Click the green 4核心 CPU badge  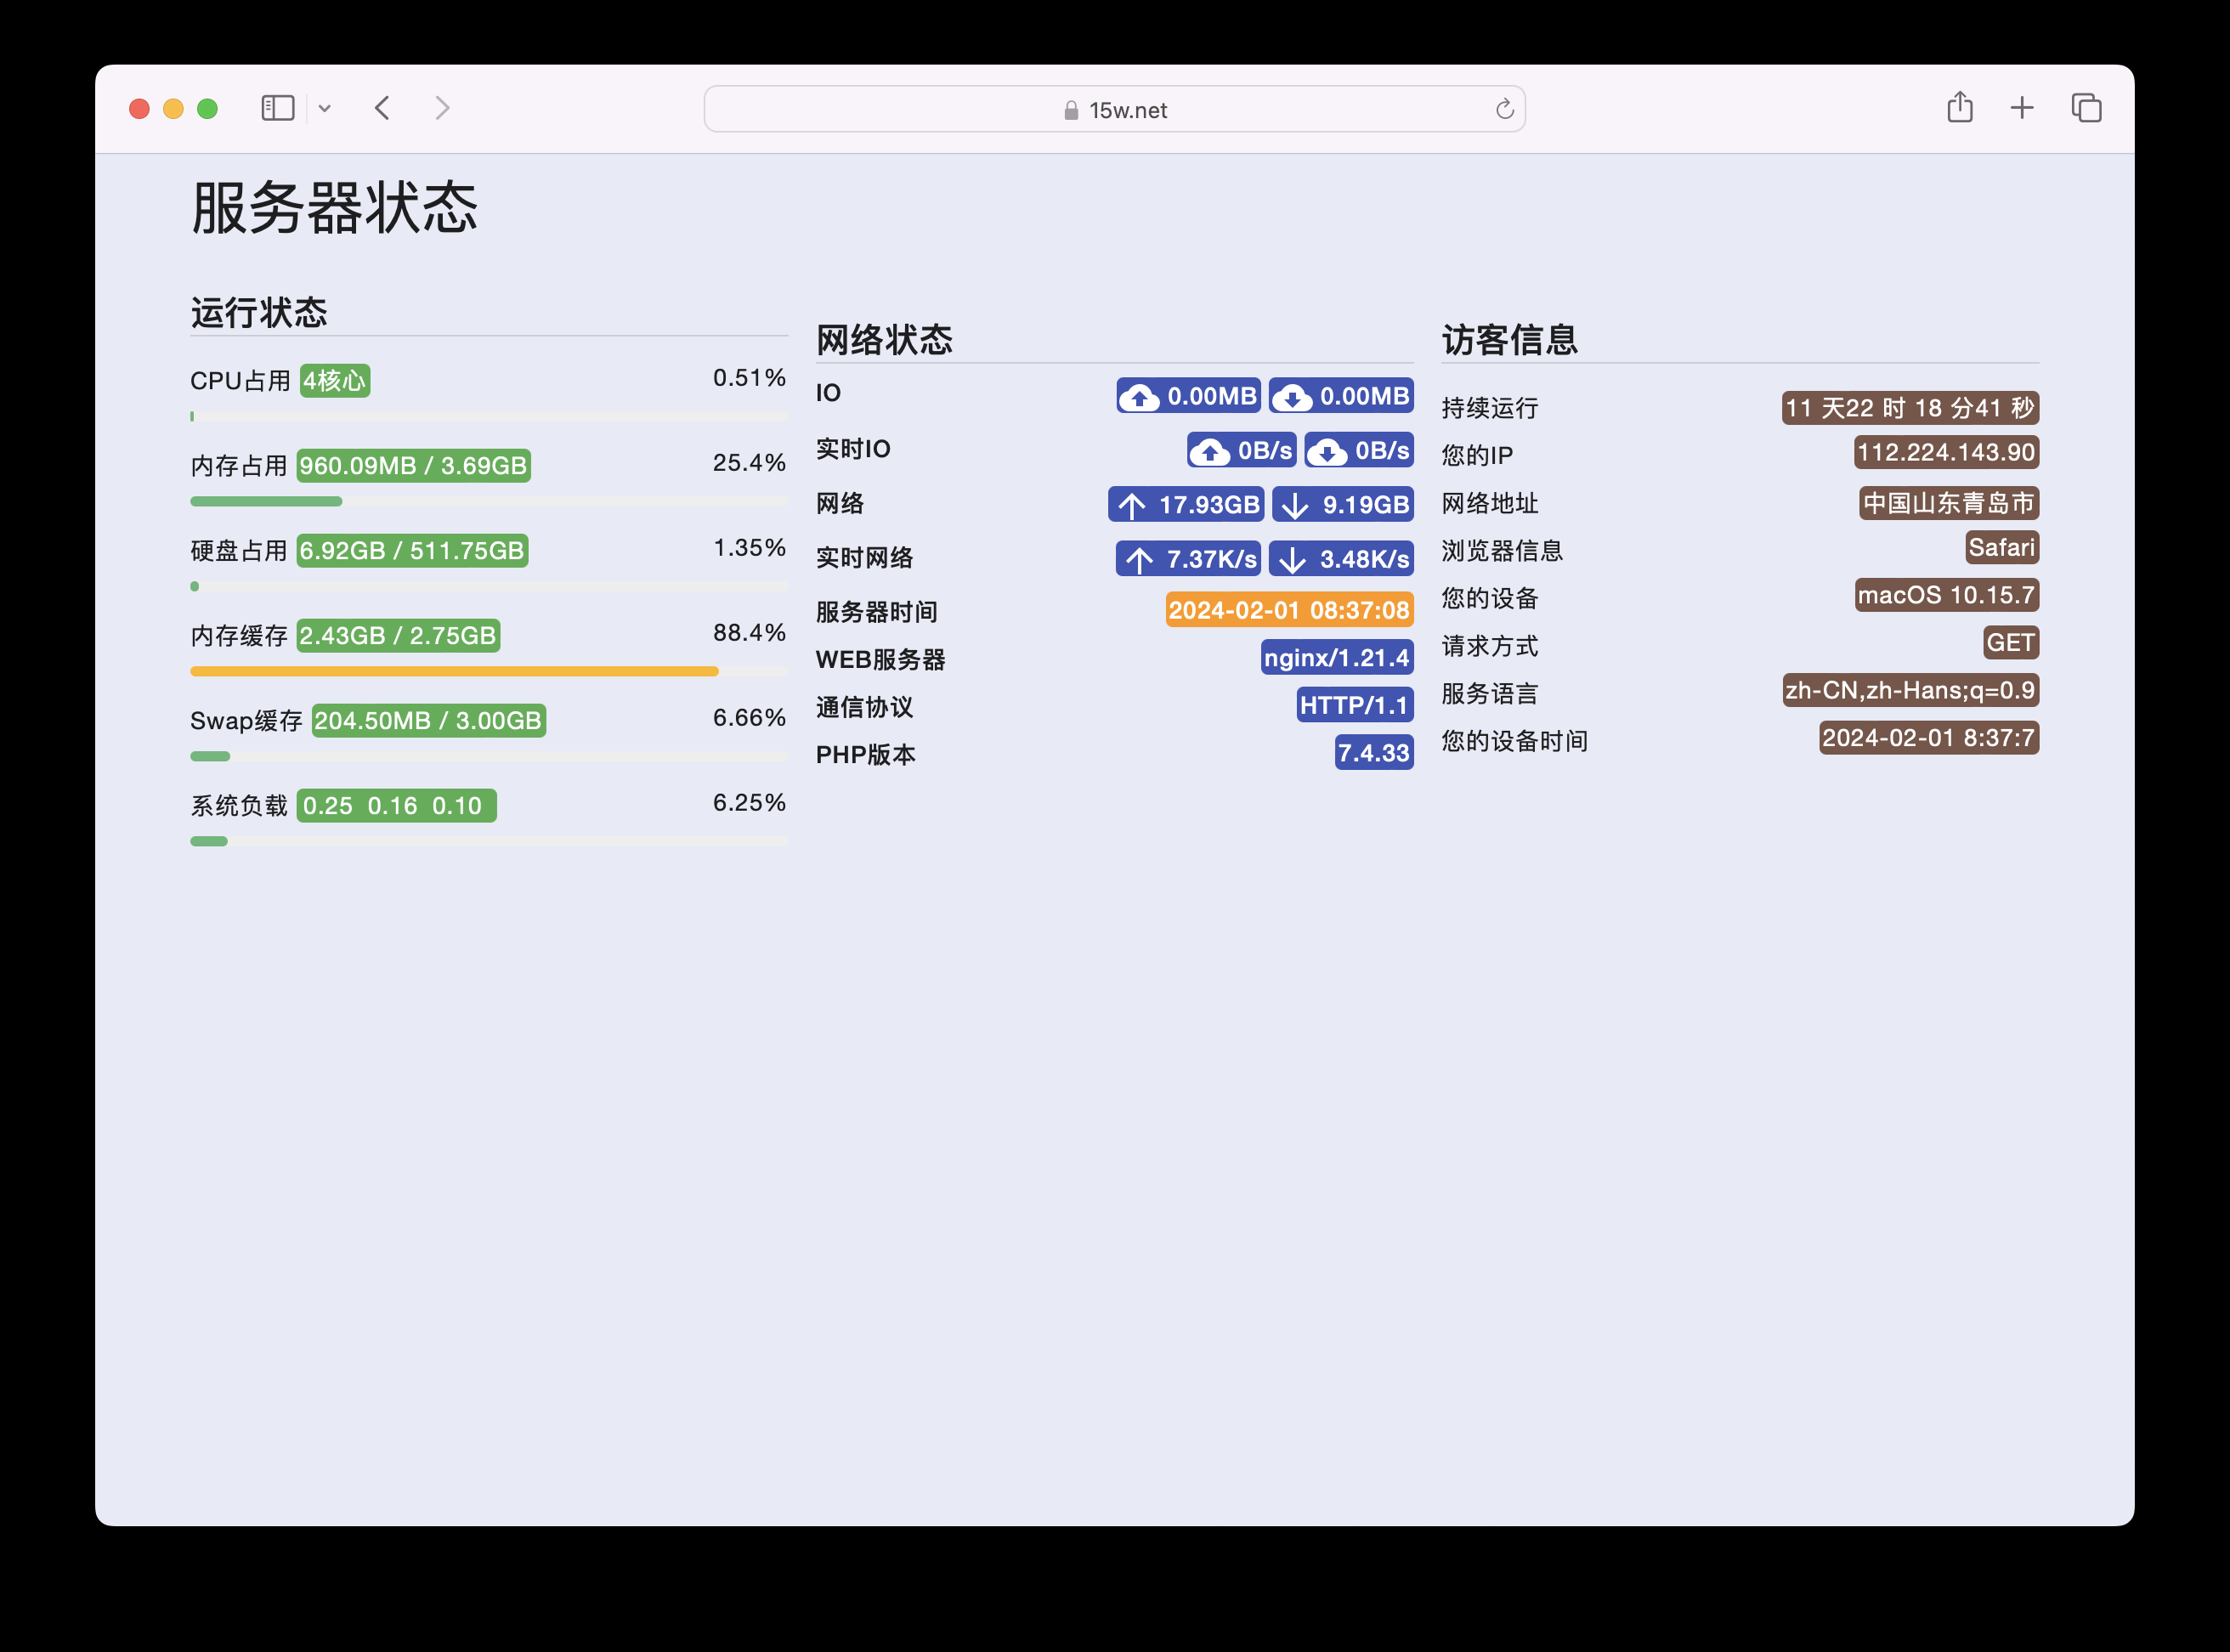click(335, 380)
